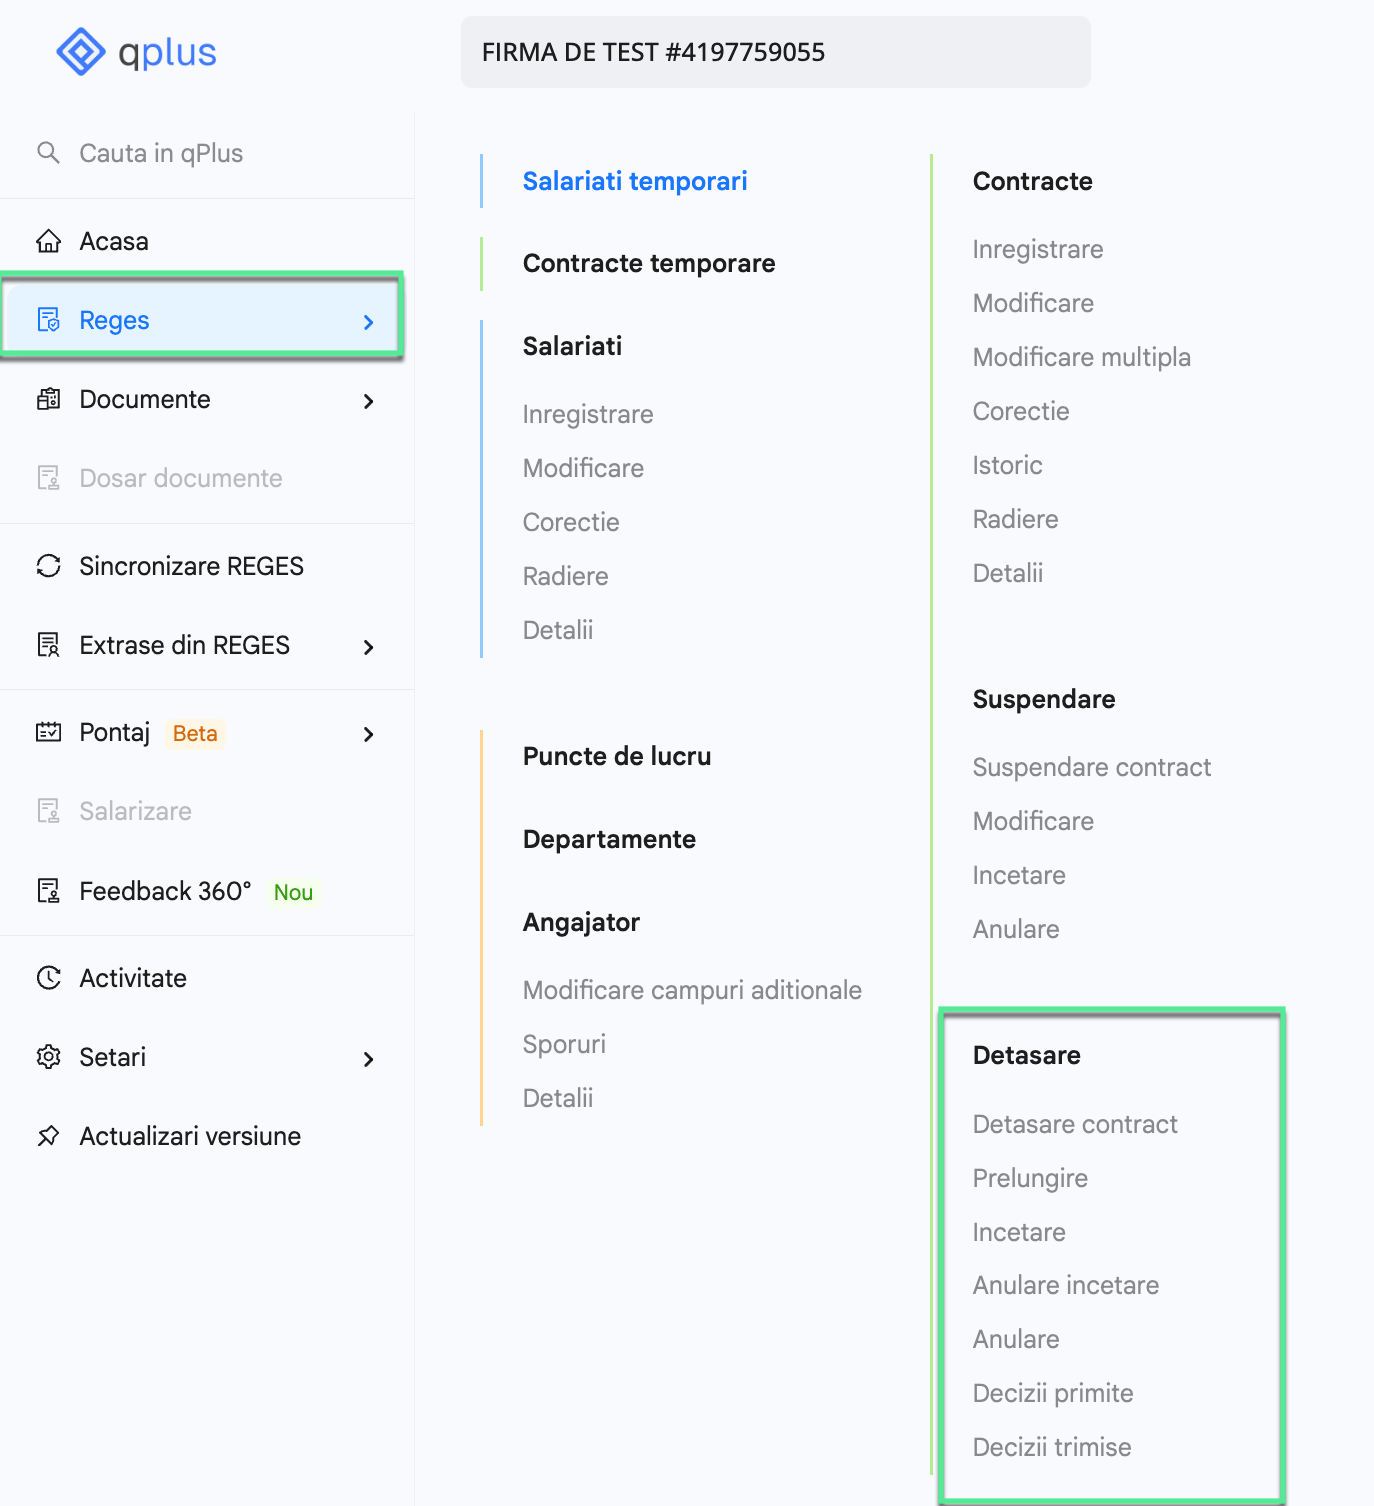Viewport: 1374px width, 1506px height.
Task: Go to Decizii primite under Detasare
Action: click(x=1053, y=1393)
